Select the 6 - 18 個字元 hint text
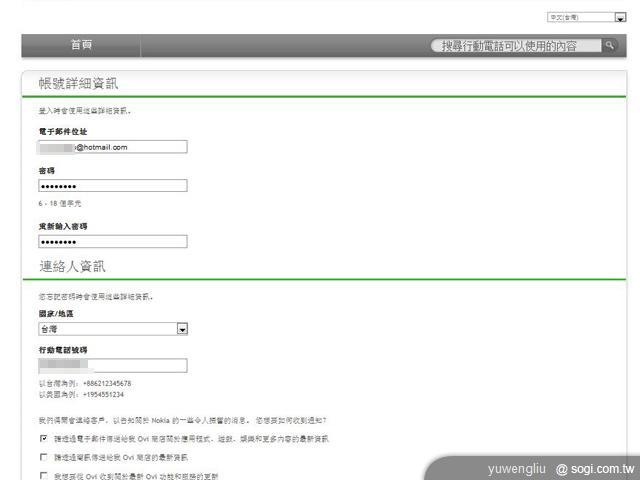The image size is (640, 480). [x=60, y=203]
